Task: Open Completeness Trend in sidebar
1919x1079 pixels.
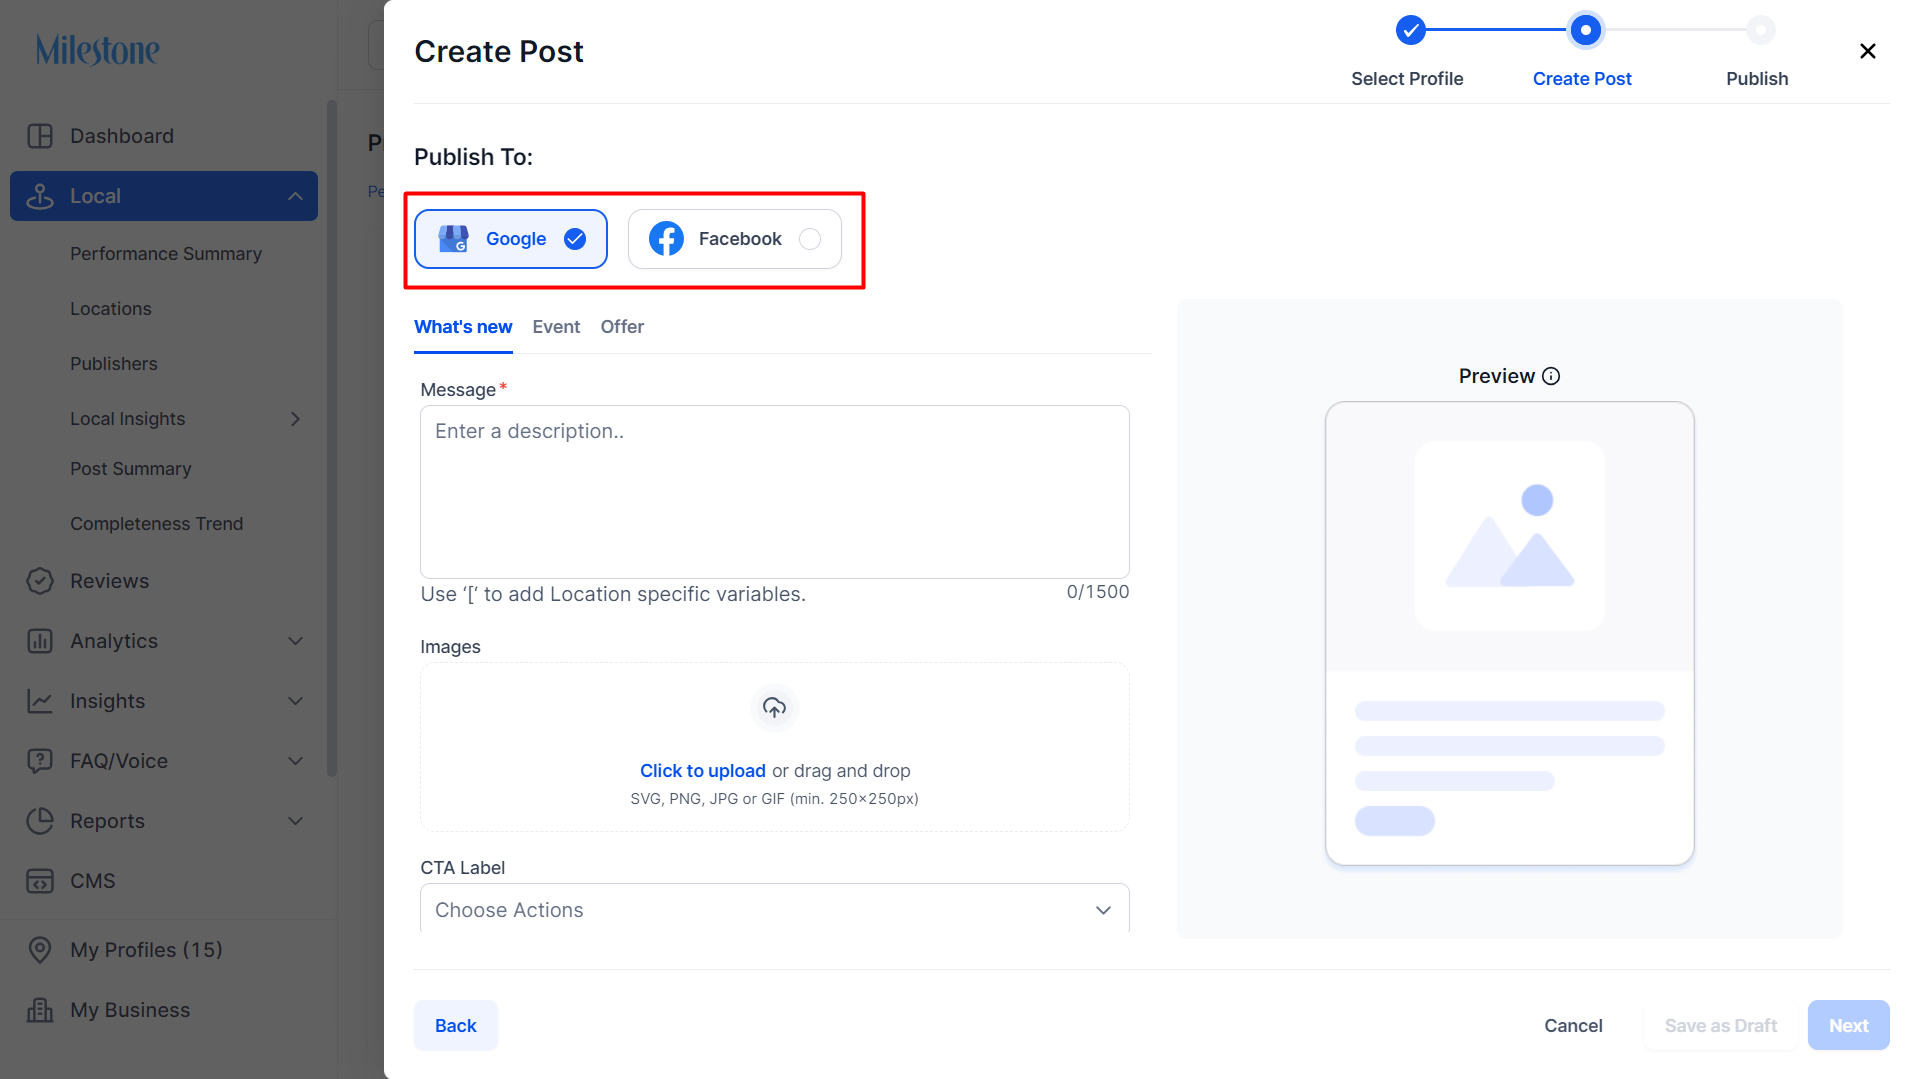Action: coord(157,524)
